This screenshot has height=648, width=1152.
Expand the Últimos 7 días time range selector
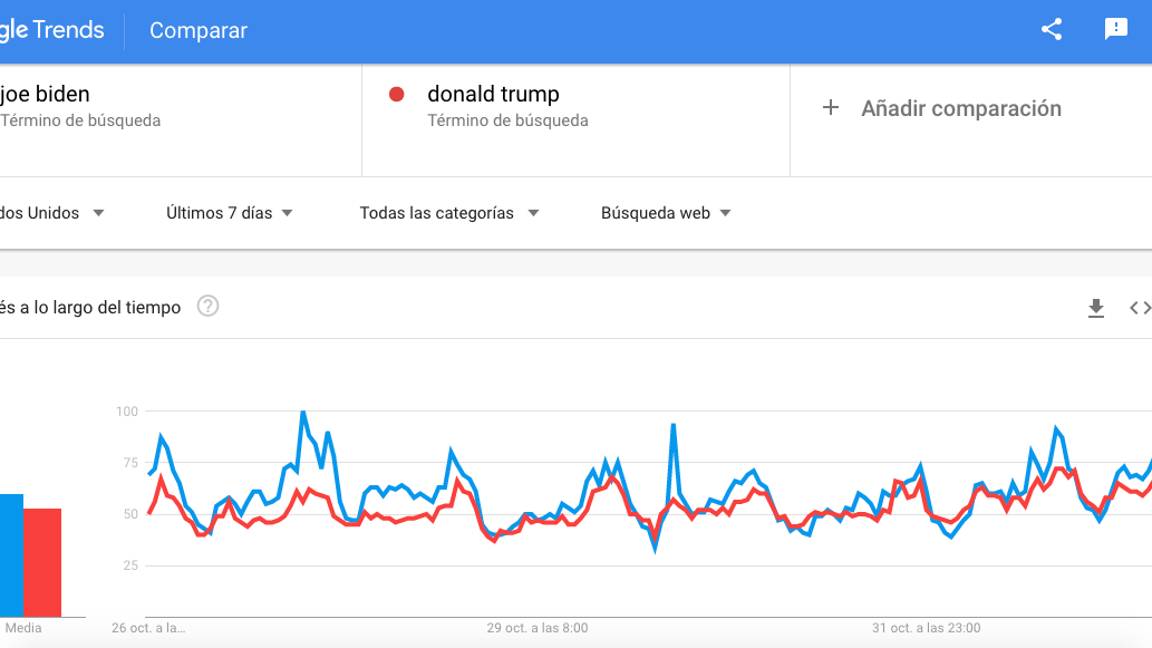point(229,212)
